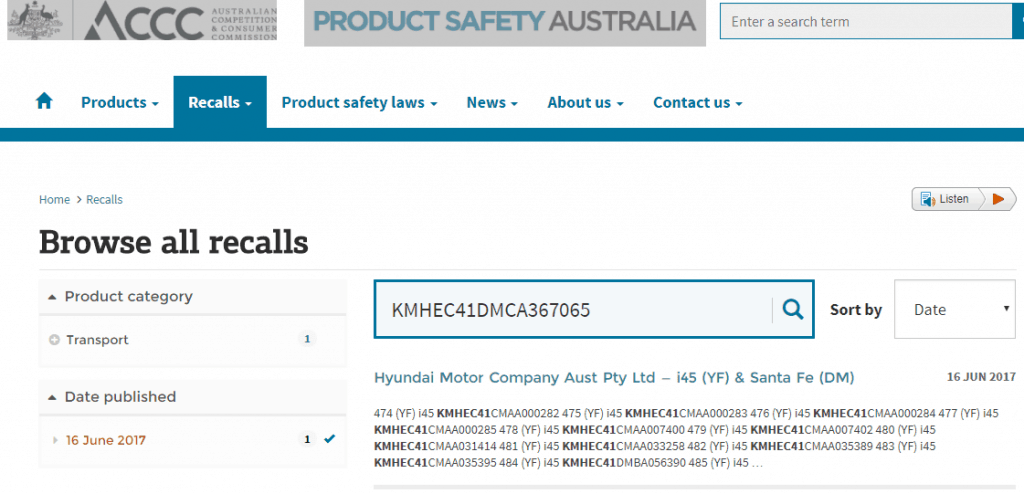Click the Product Safety Australia banner
1024x494 pixels.
[505, 22]
